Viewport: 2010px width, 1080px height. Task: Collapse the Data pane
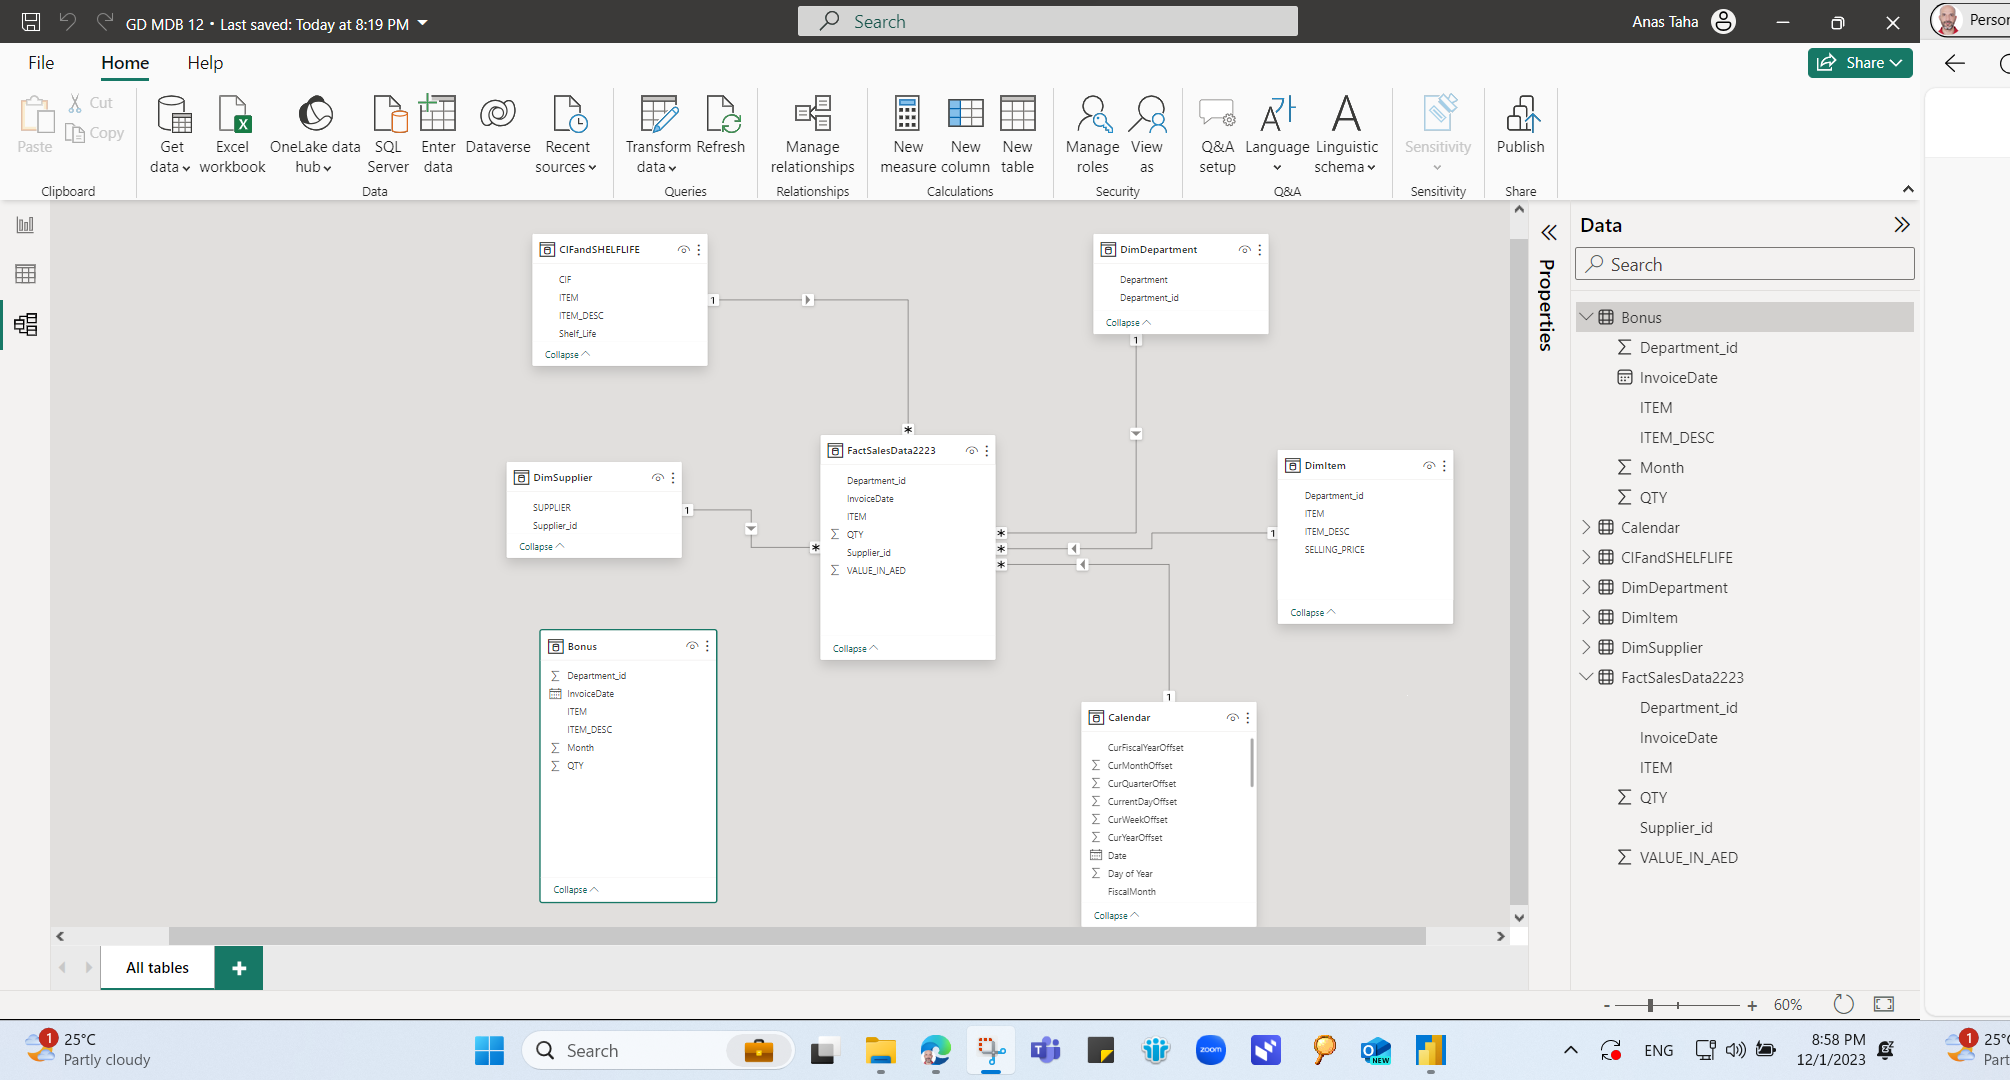click(1901, 225)
